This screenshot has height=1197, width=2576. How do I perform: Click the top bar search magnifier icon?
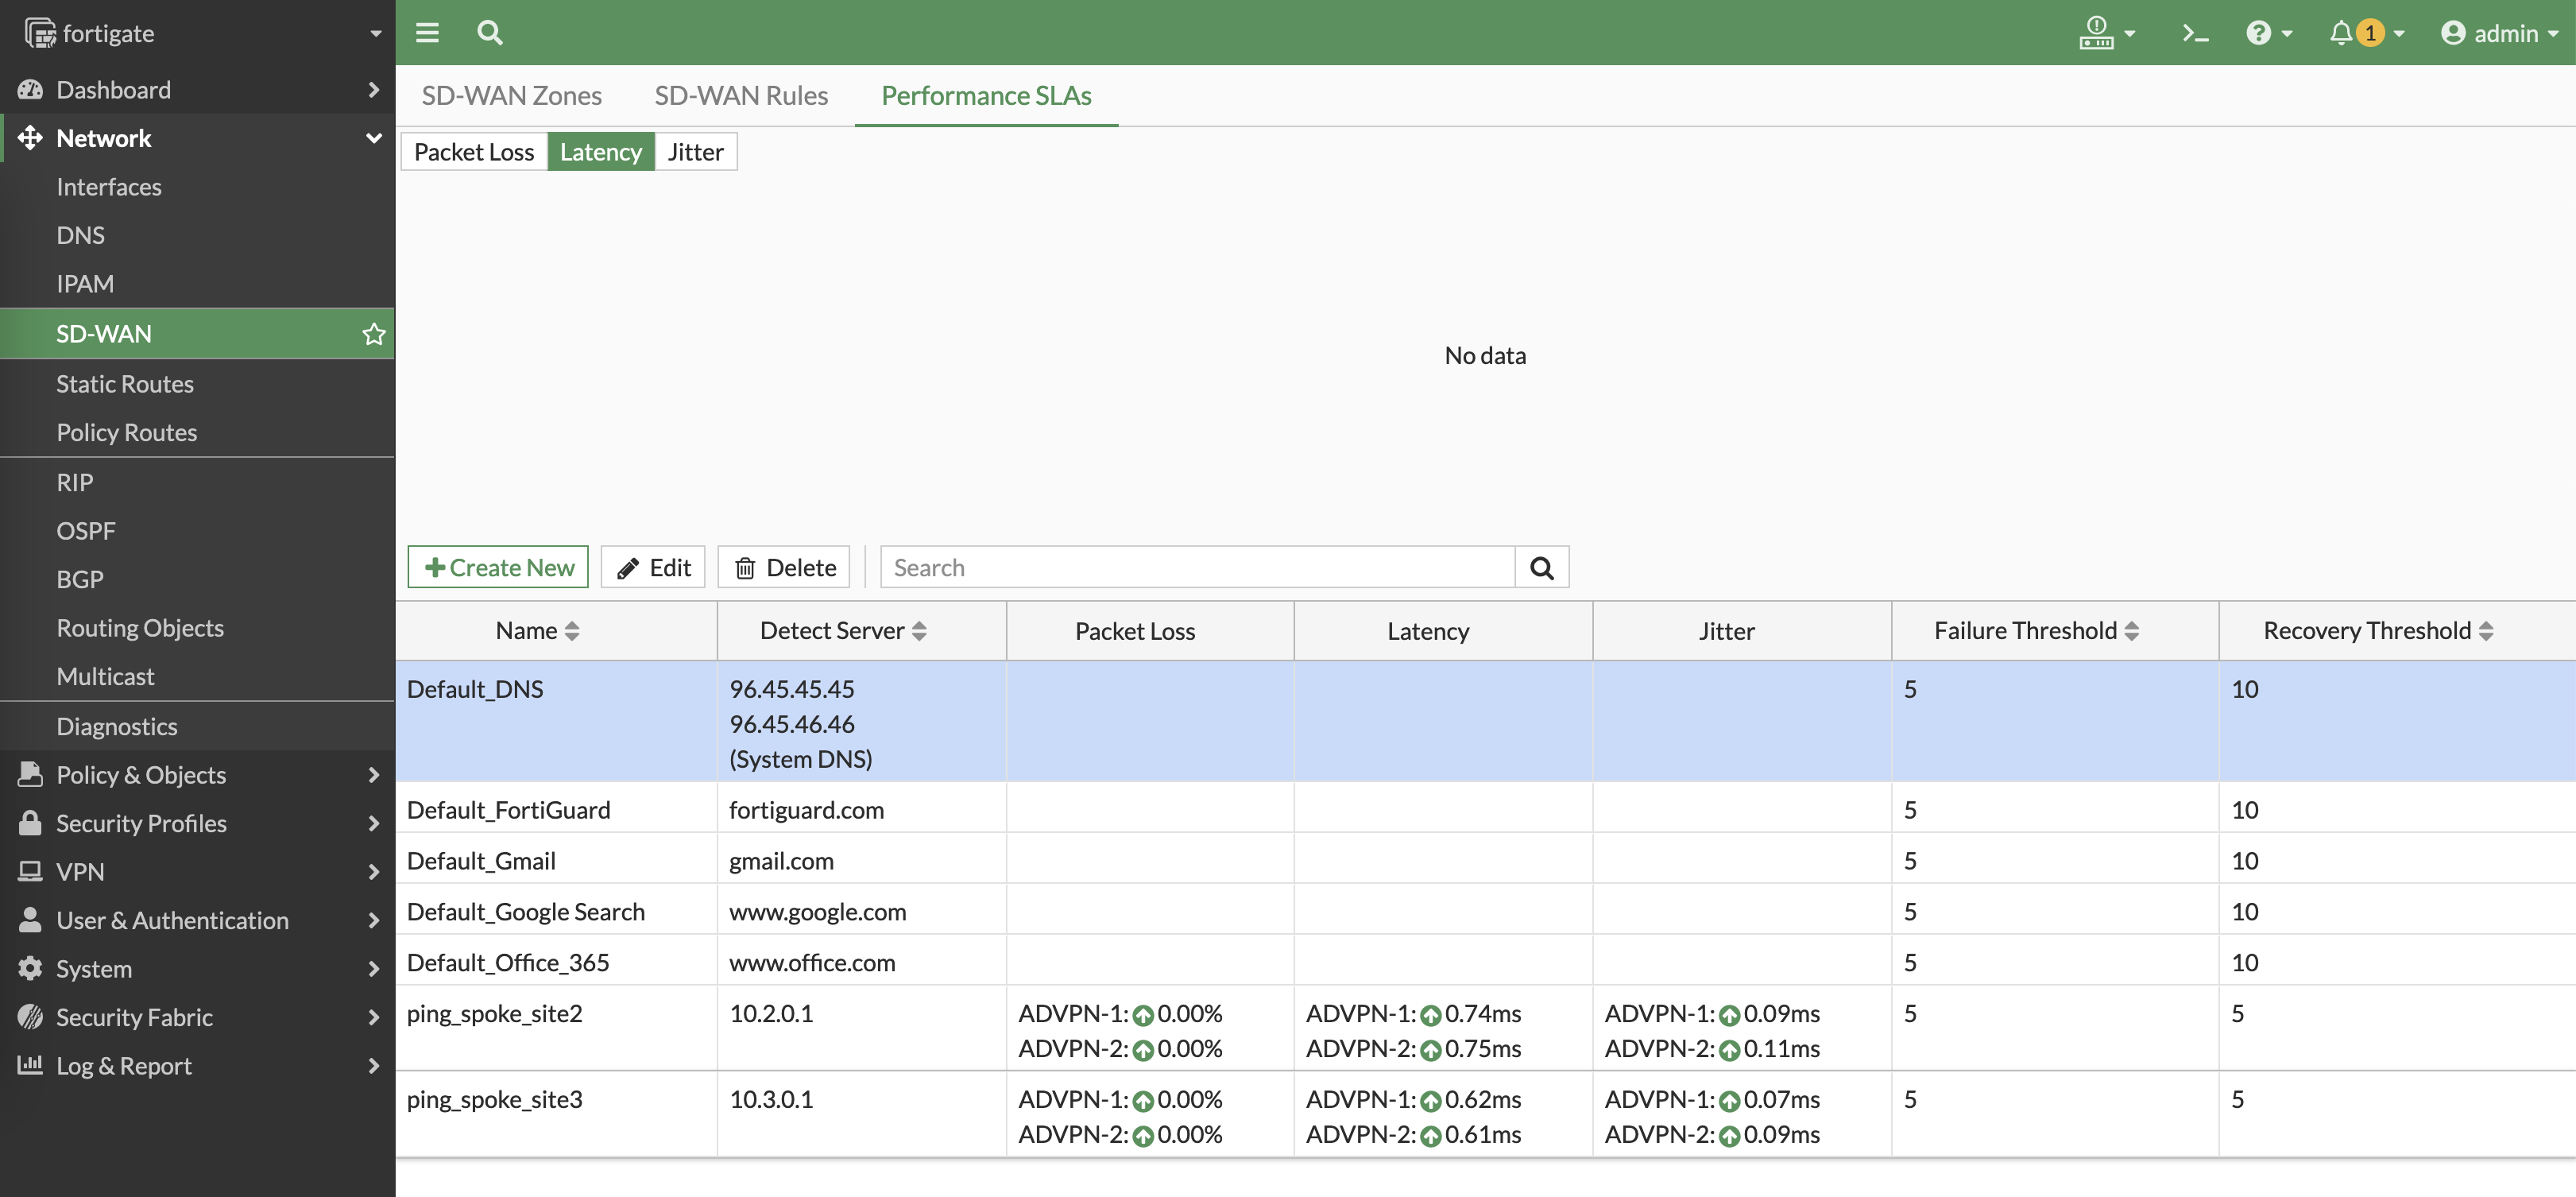pos(489,33)
